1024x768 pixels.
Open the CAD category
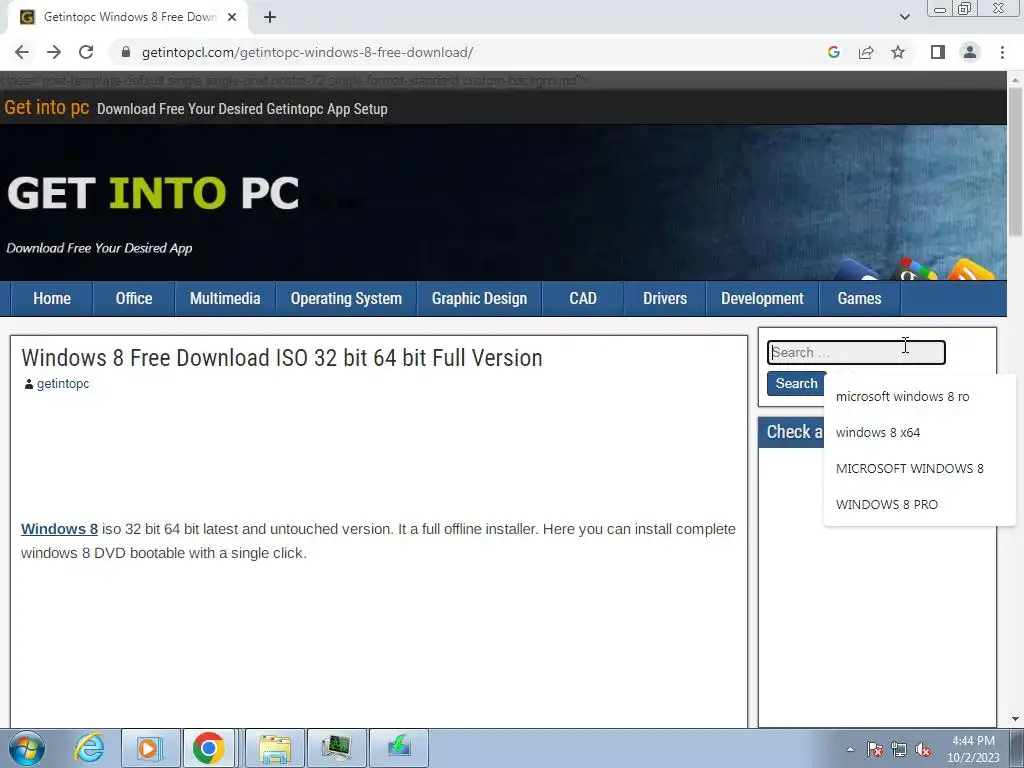[x=583, y=298]
